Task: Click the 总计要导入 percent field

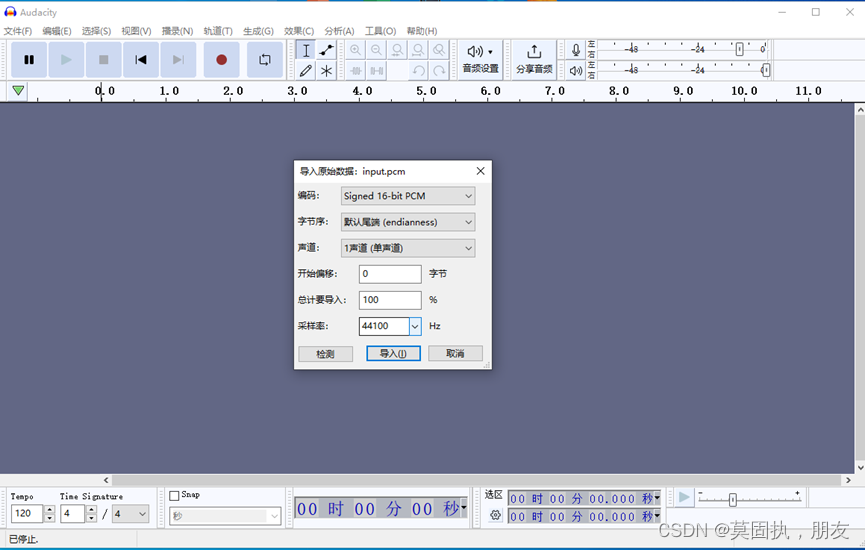Action: (x=390, y=300)
